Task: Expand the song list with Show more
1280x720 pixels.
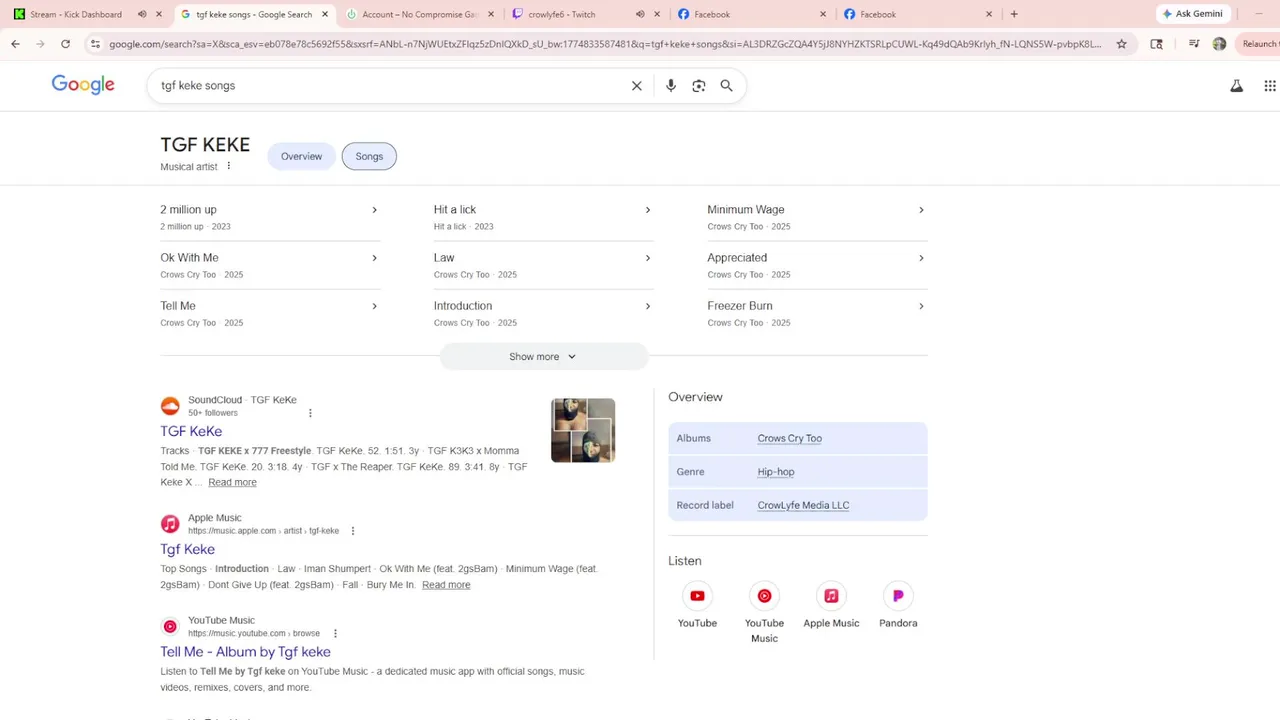Action: (x=543, y=357)
